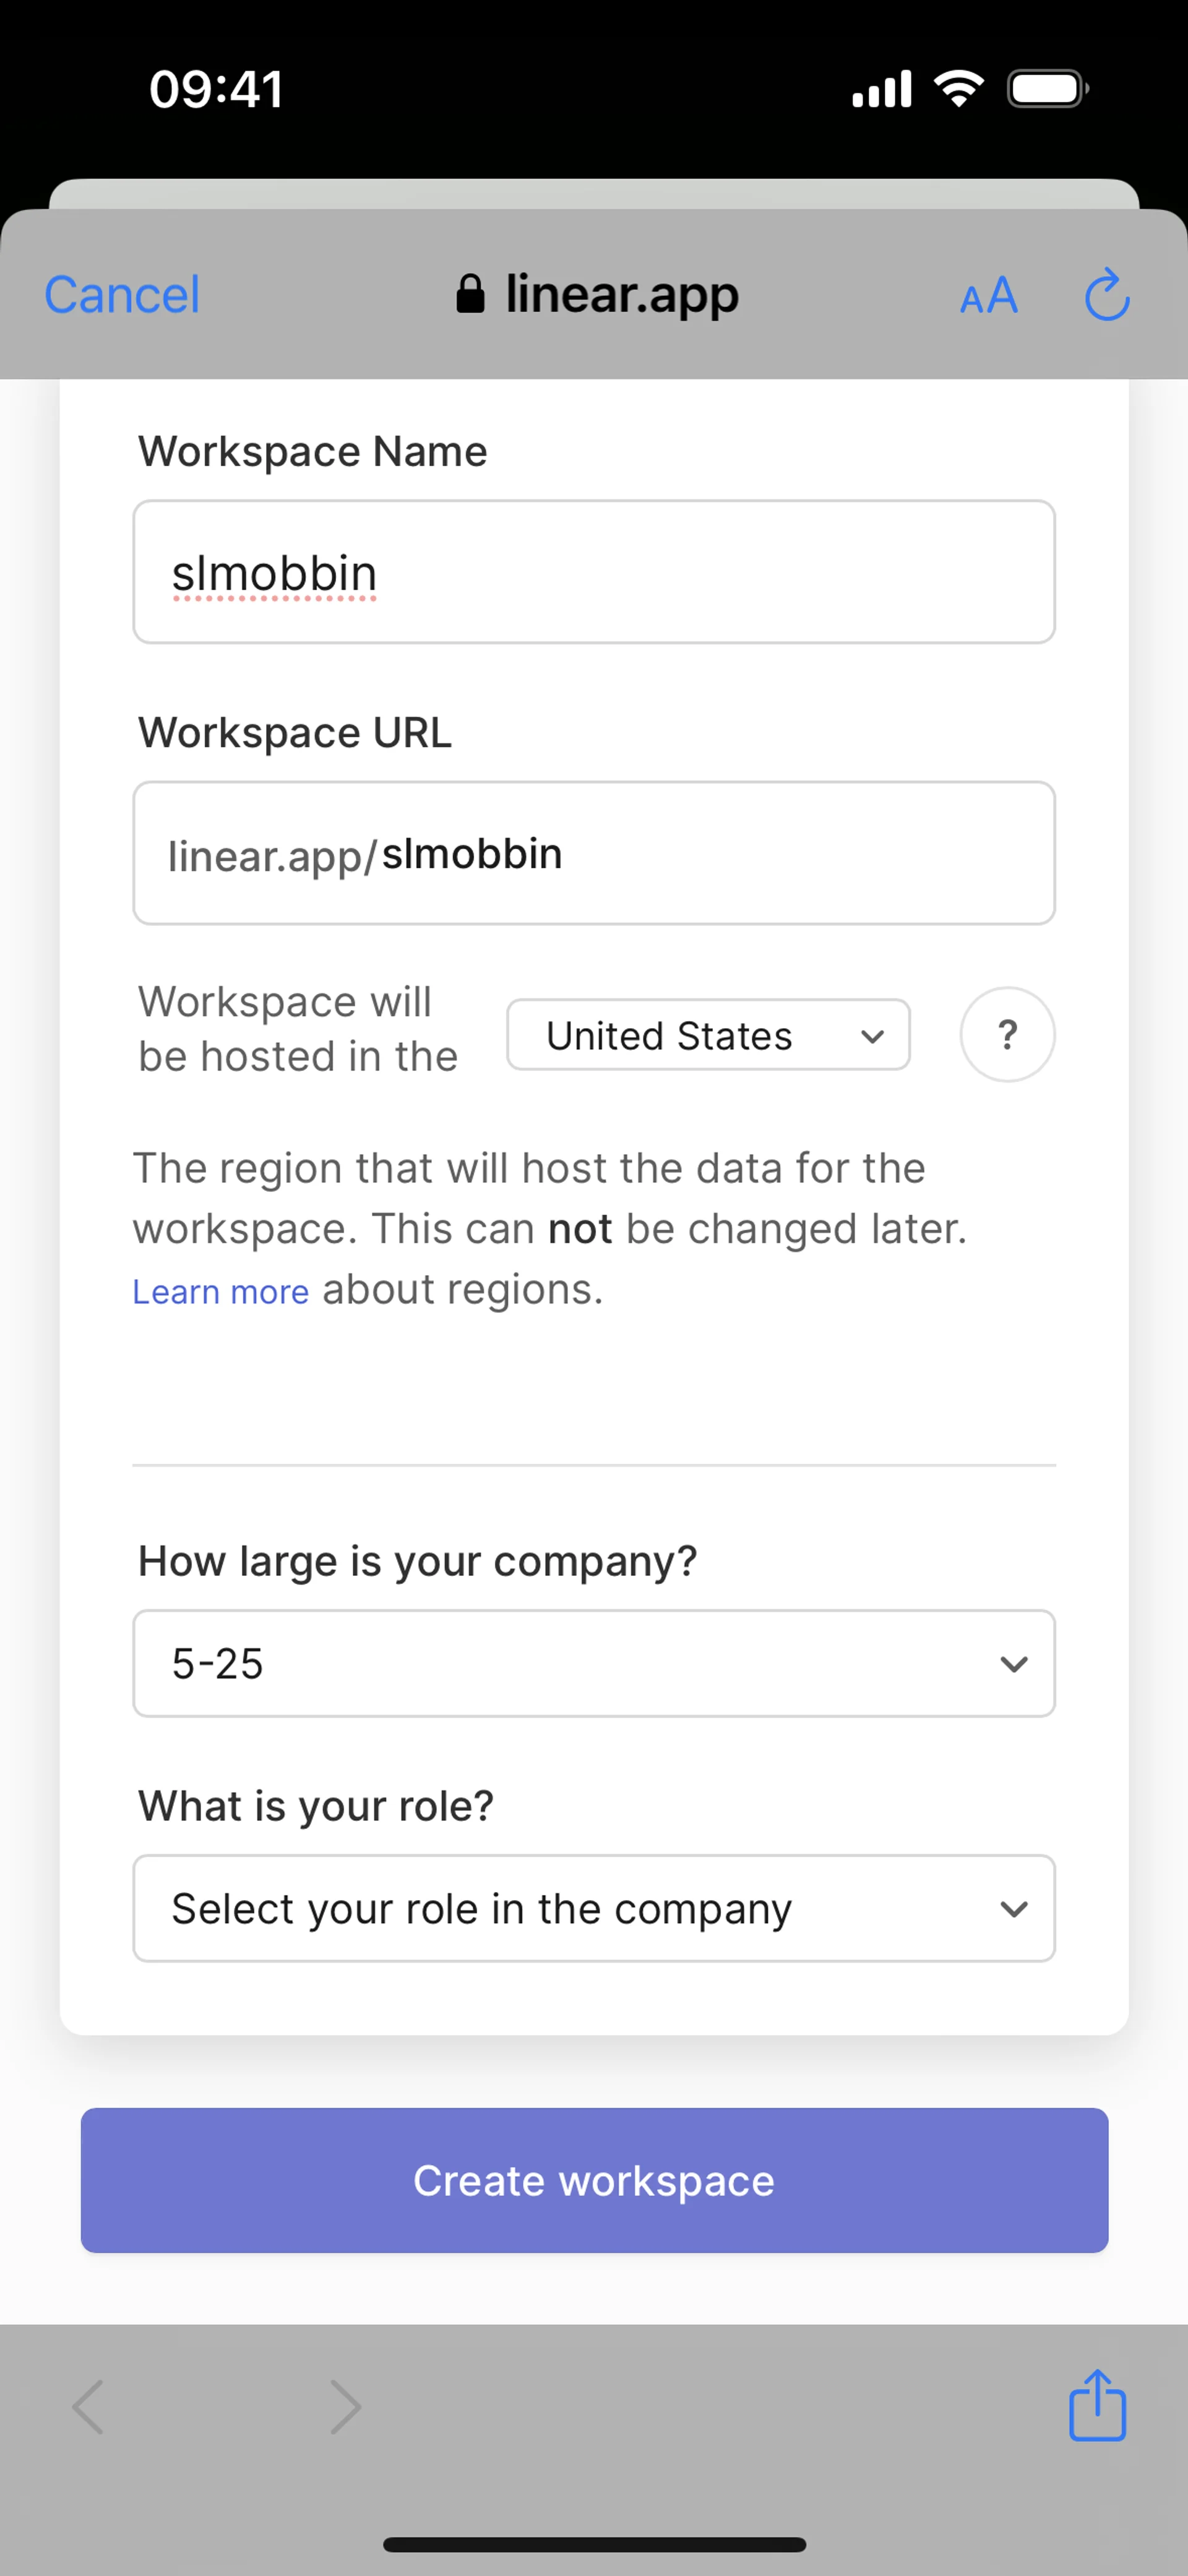Follow the Learn more link about regions
This screenshot has height=2576, width=1188.
[221, 1292]
